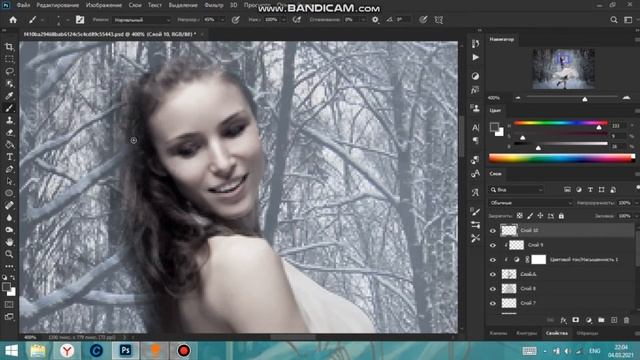Click the foreground color swatch in Color panel

[x=494, y=127]
